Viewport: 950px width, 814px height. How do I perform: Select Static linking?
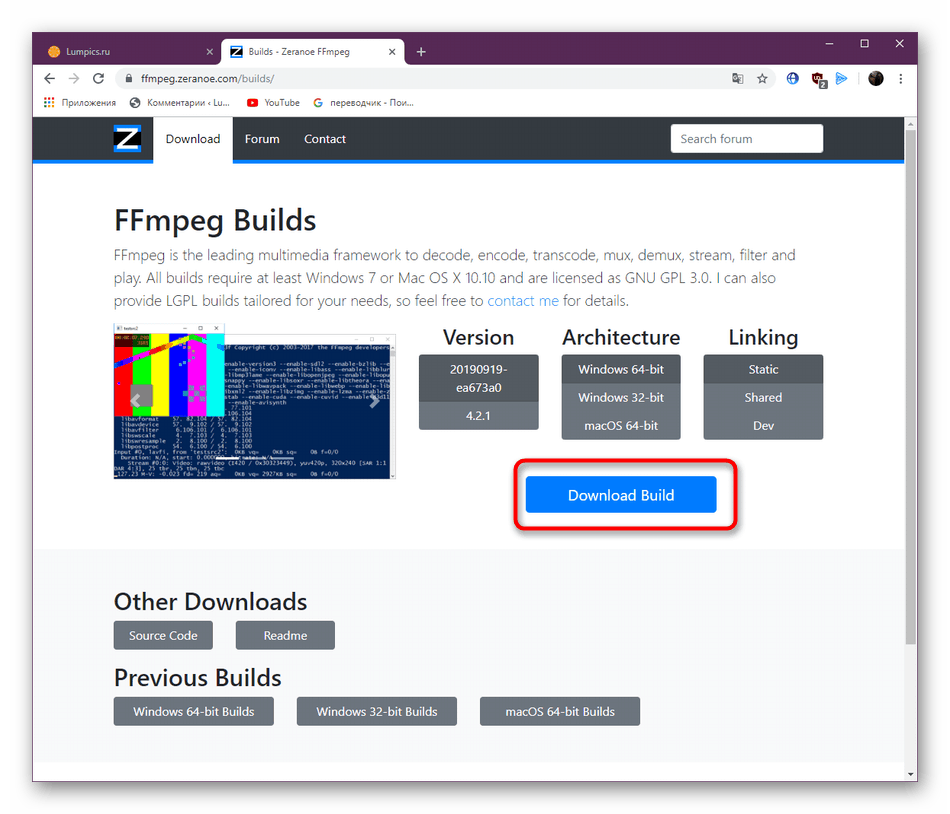pyautogui.click(x=763, y=369)
